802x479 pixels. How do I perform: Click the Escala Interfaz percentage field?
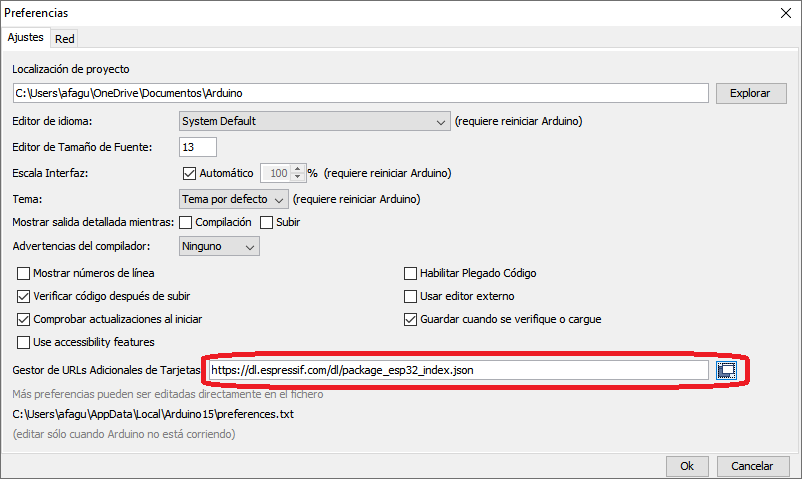[x=276, y=173]
